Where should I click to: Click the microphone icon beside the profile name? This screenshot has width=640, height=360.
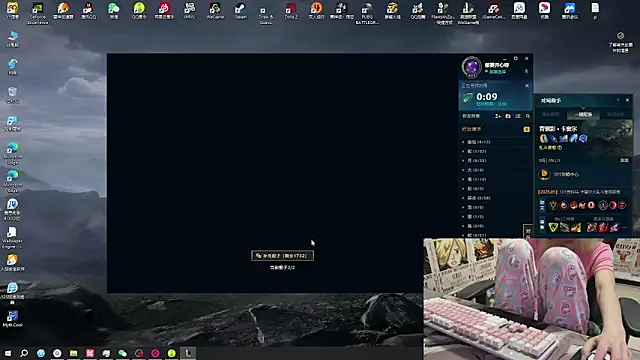click(526, 71)
